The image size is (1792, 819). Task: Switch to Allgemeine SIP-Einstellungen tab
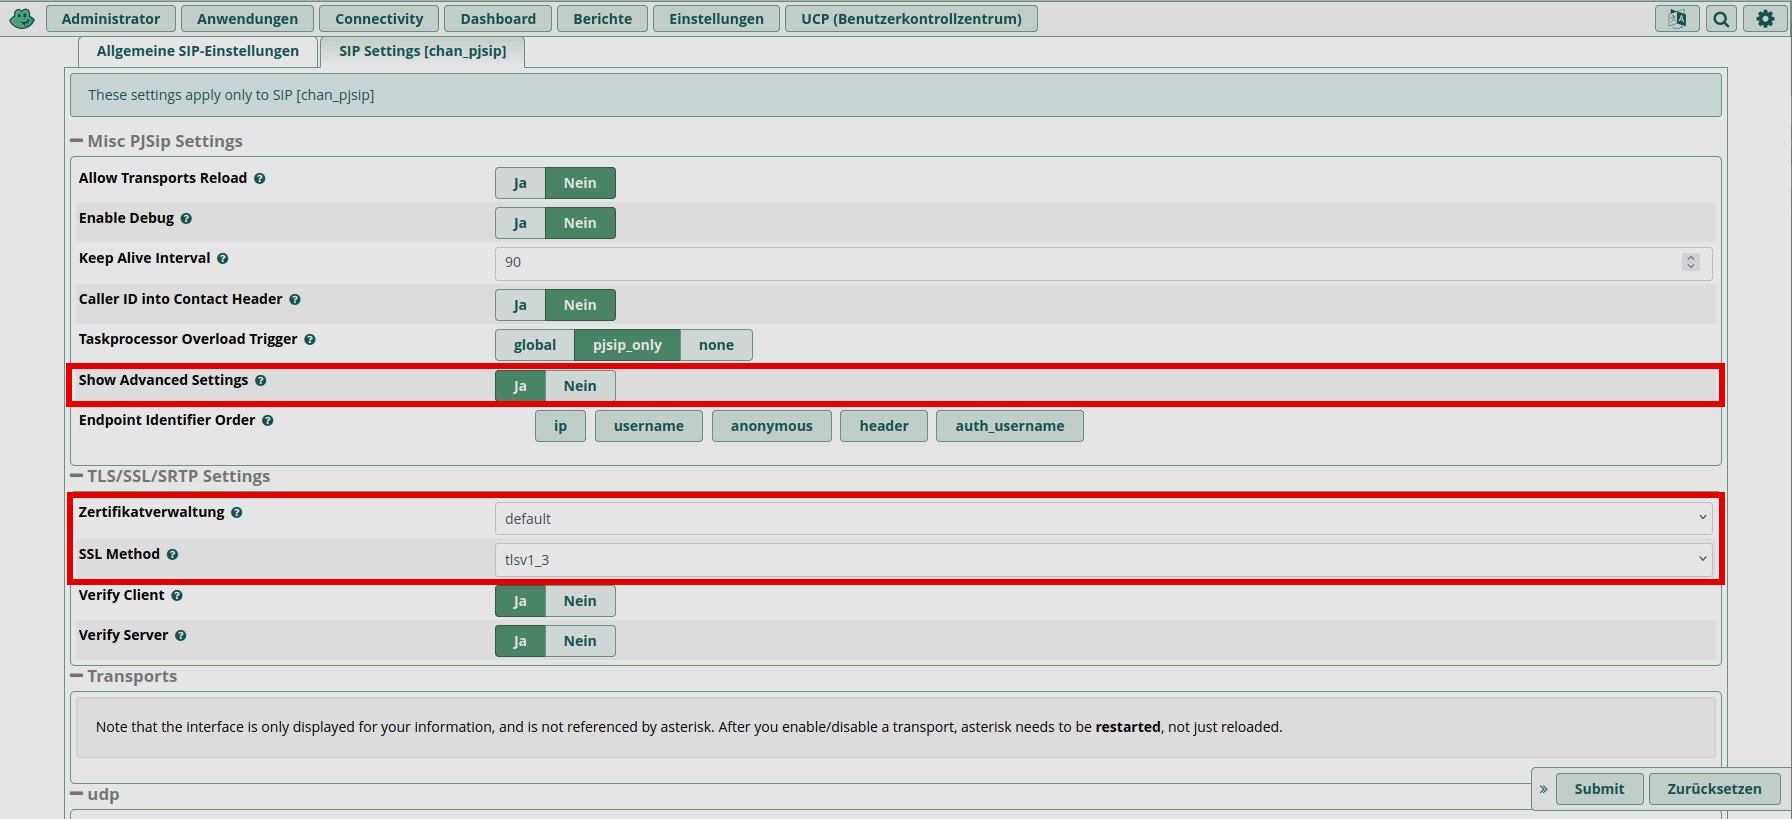198,51
